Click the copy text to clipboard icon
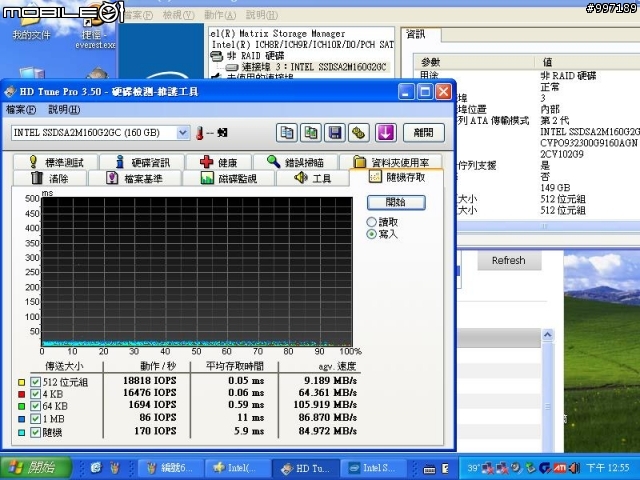 click(287, 133)
